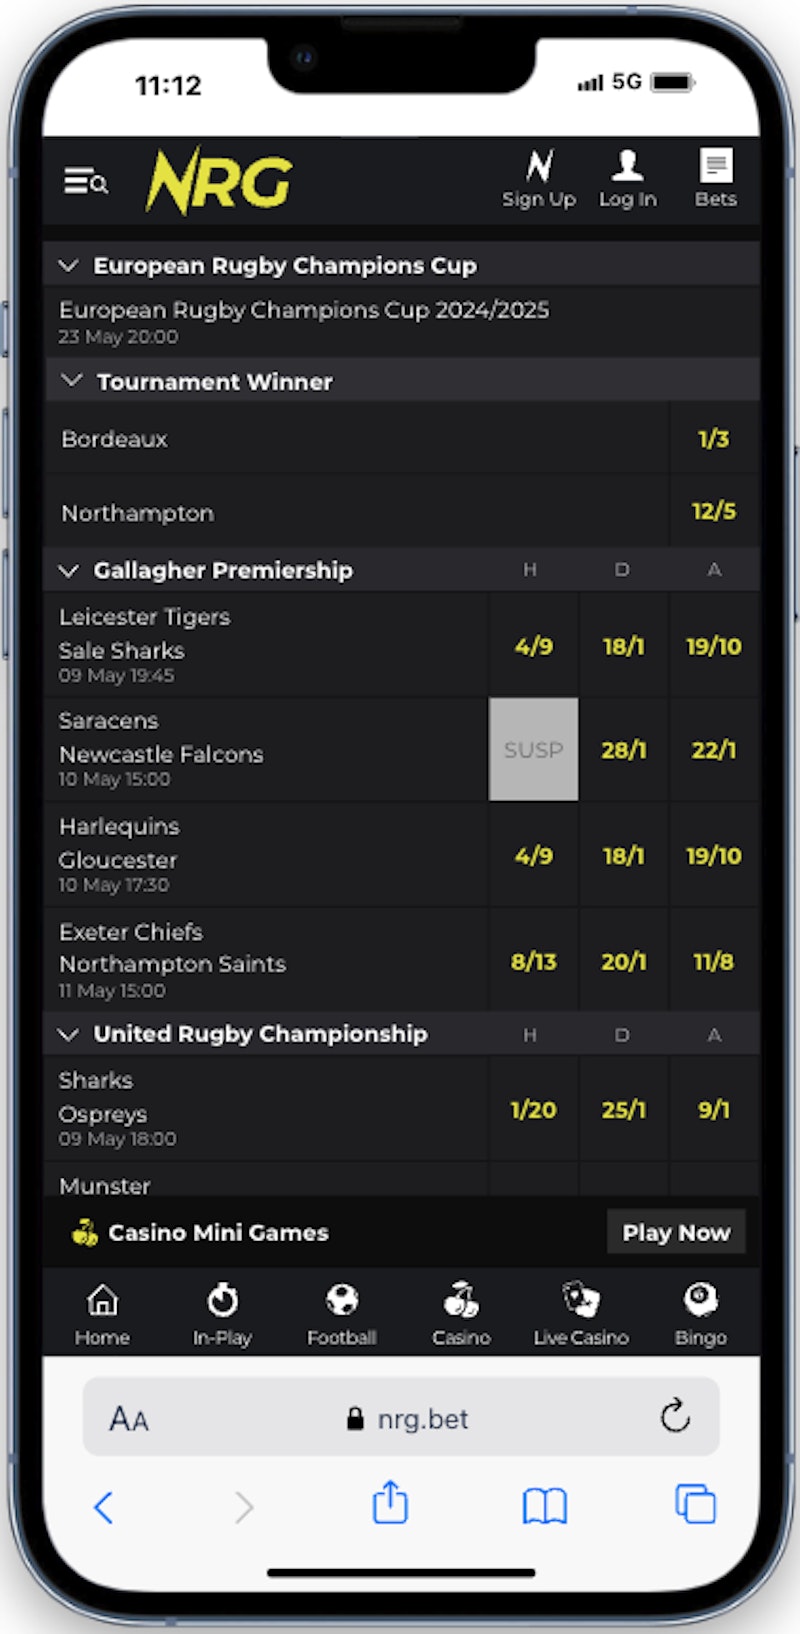Collapse the European Rugby Champions Cup section

(x=69, y=266)
